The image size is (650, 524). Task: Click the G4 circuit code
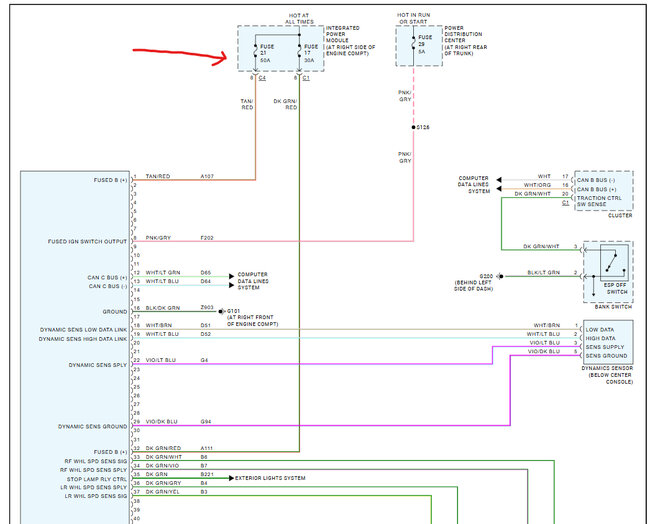pos(204,360)
